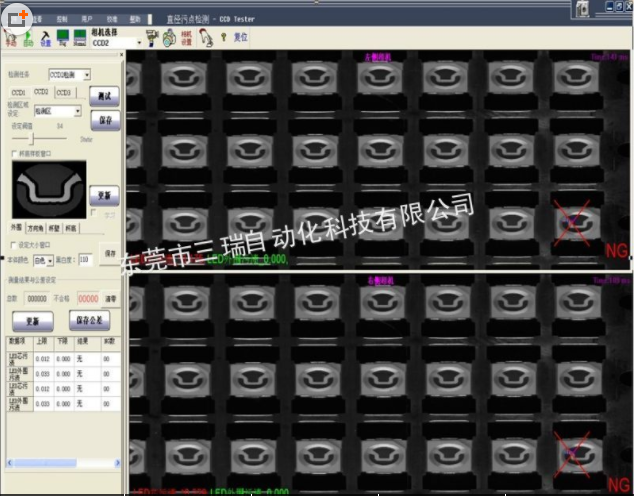
Task: Open the 相机选择 CCD2 dropdown
Action: click(x=139, y=43)
